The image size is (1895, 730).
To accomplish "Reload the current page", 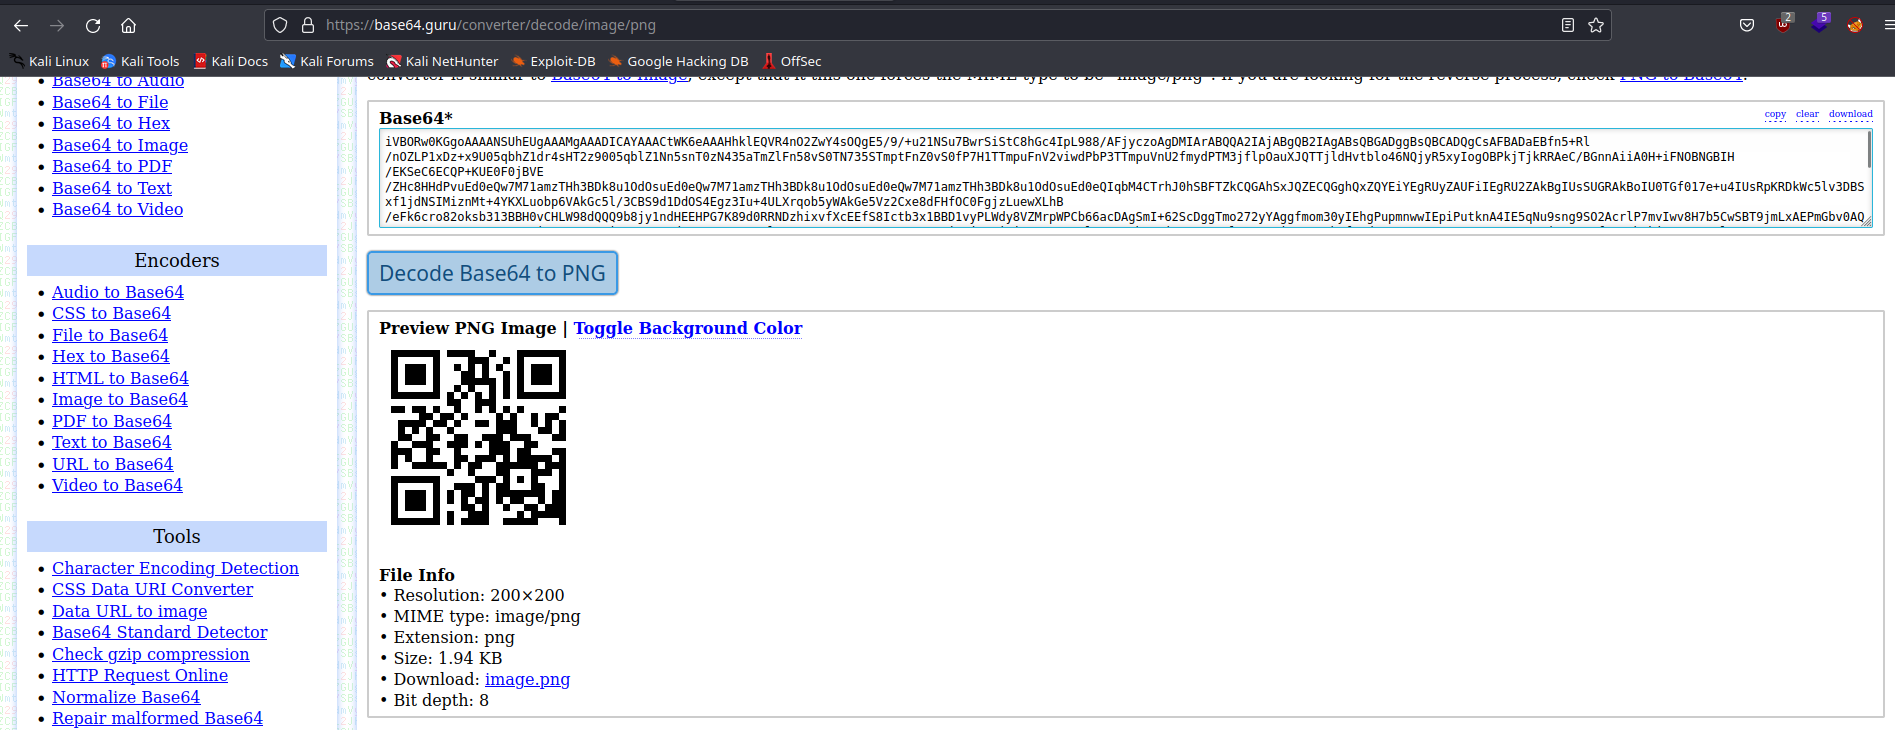I will click(93, 25).
